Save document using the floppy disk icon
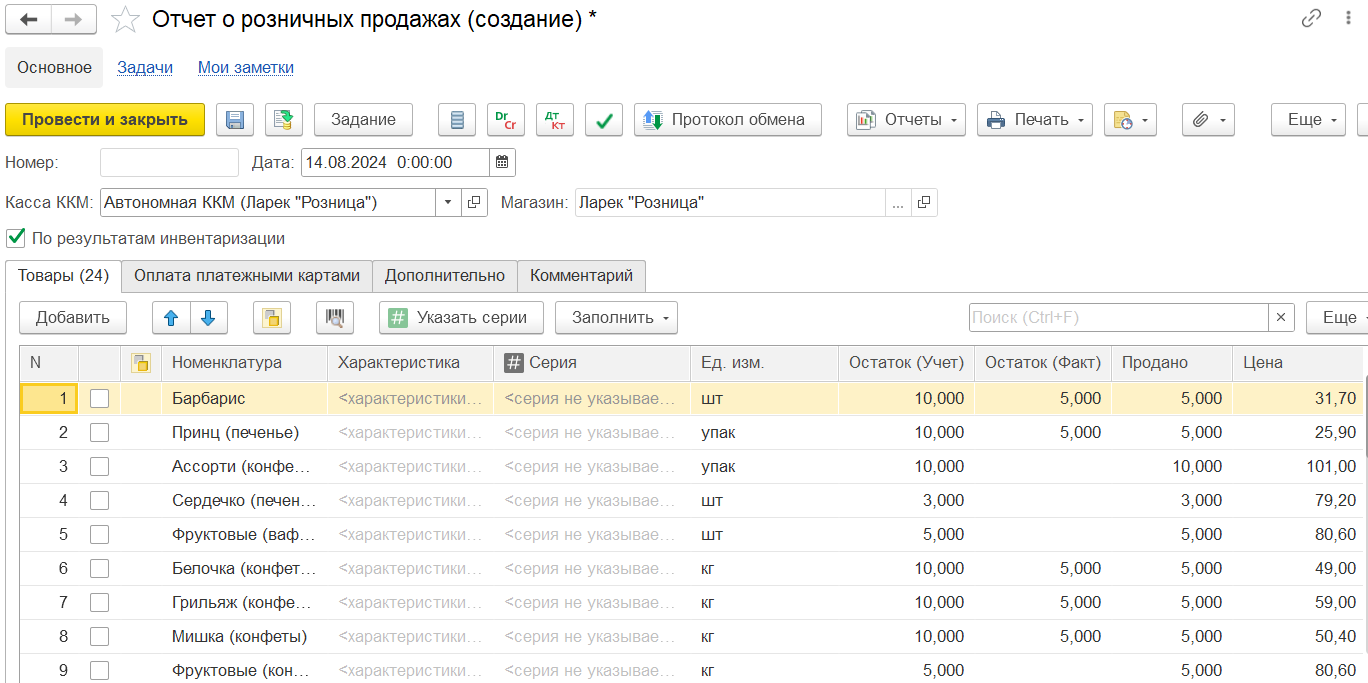Screen dimensions: 1368x683 click(235, 120)
